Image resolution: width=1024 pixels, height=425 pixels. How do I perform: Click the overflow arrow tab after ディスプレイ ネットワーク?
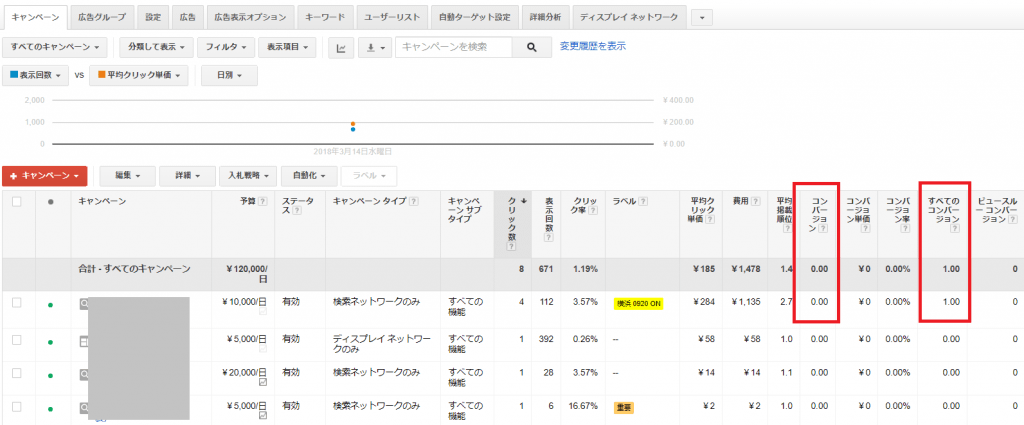pyautogui.click(x=701, y=18)
